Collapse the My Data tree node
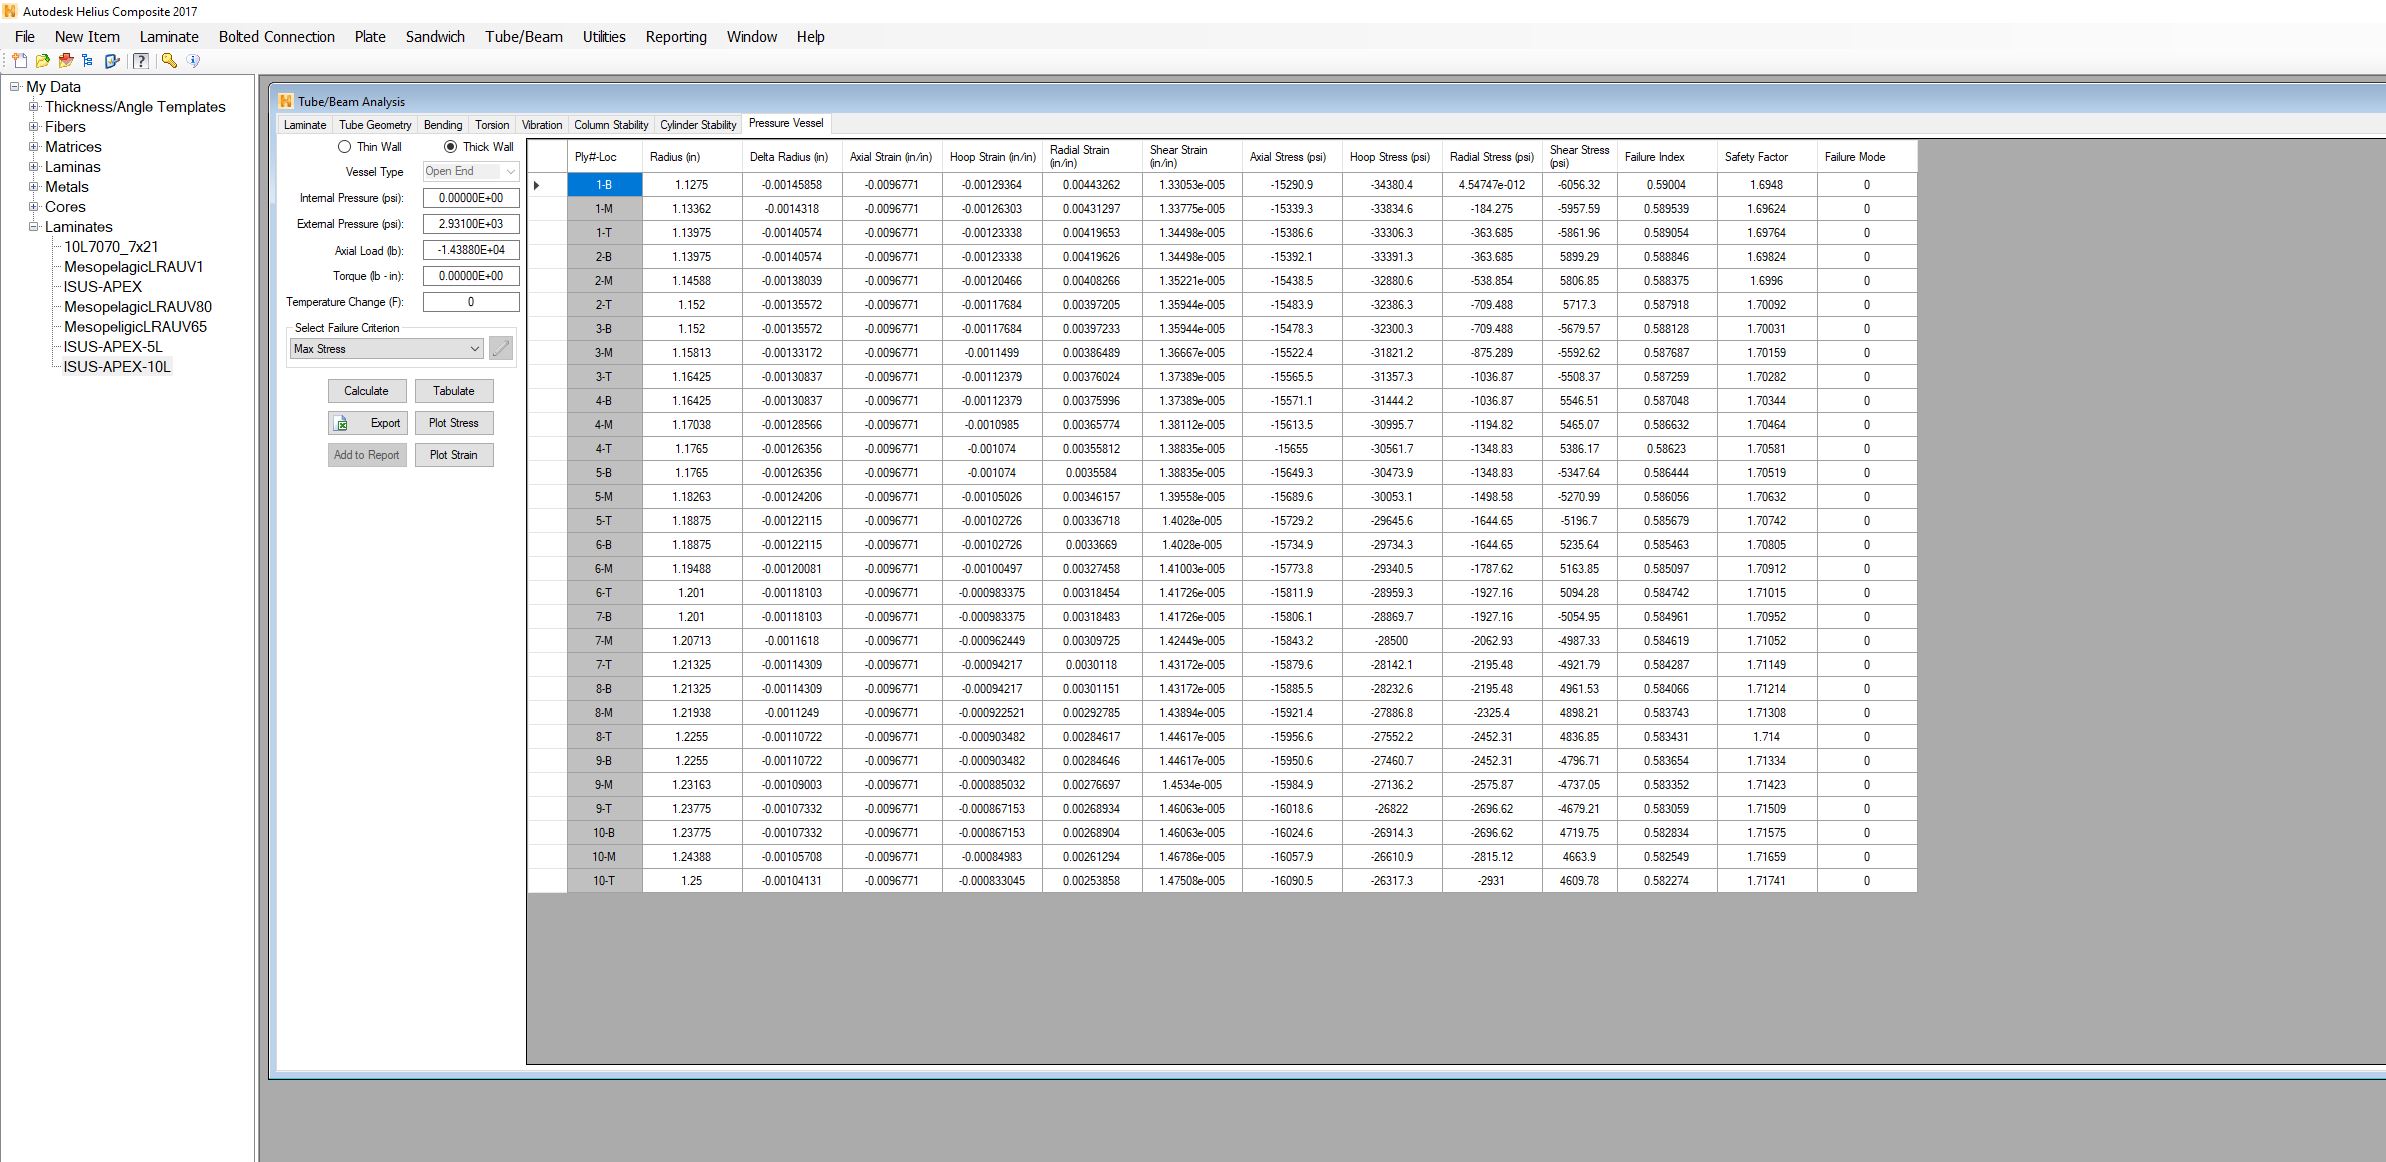 point(15,87)
